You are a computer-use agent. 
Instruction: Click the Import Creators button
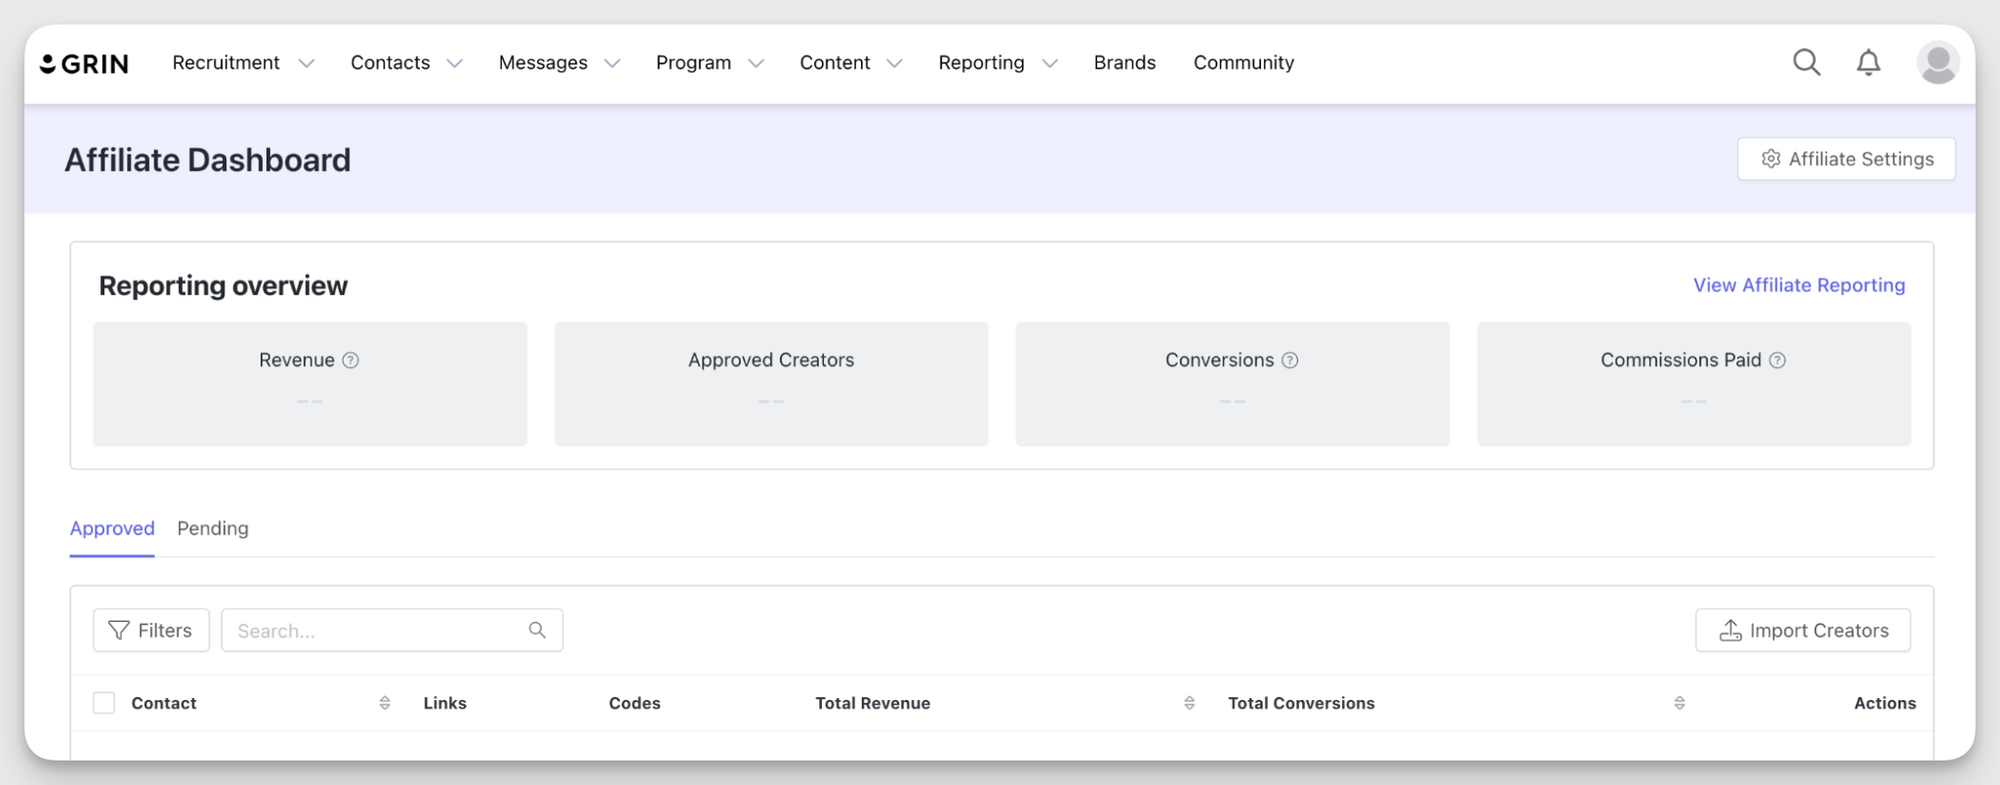coord(1803,630)
